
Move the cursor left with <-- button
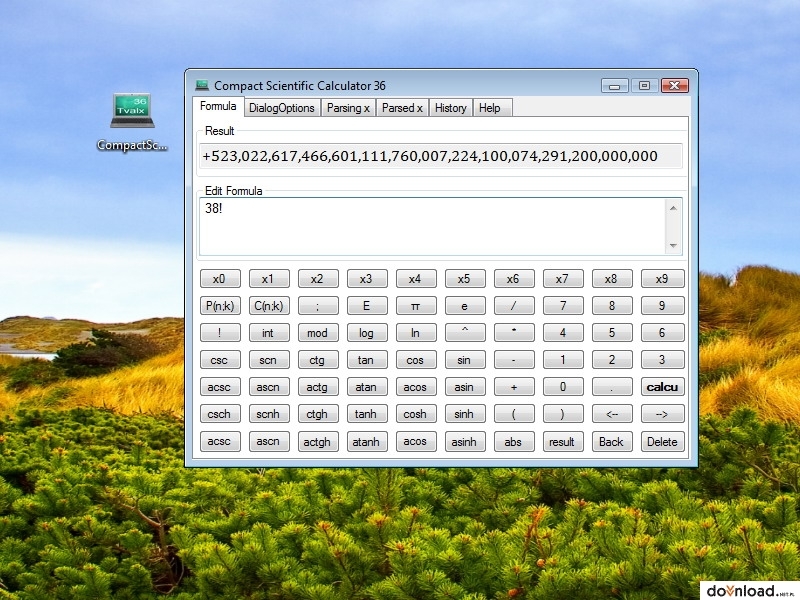click(x=612, y=414)
